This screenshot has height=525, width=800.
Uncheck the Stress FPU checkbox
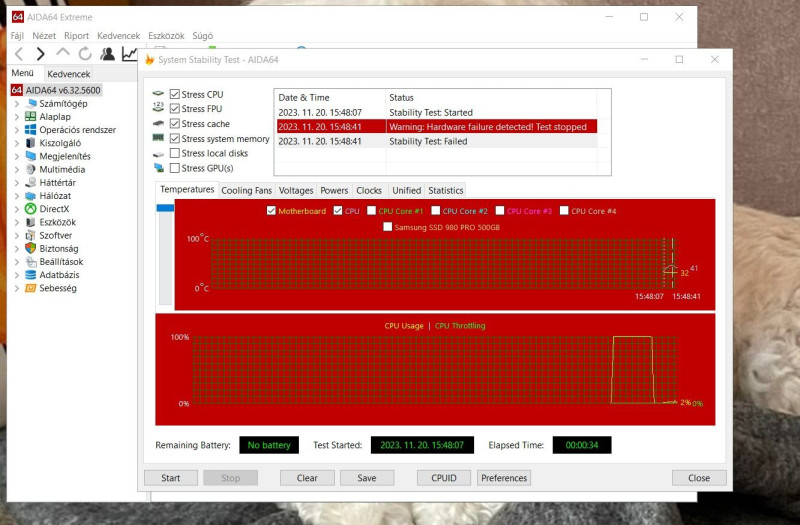tap(174, 109)
